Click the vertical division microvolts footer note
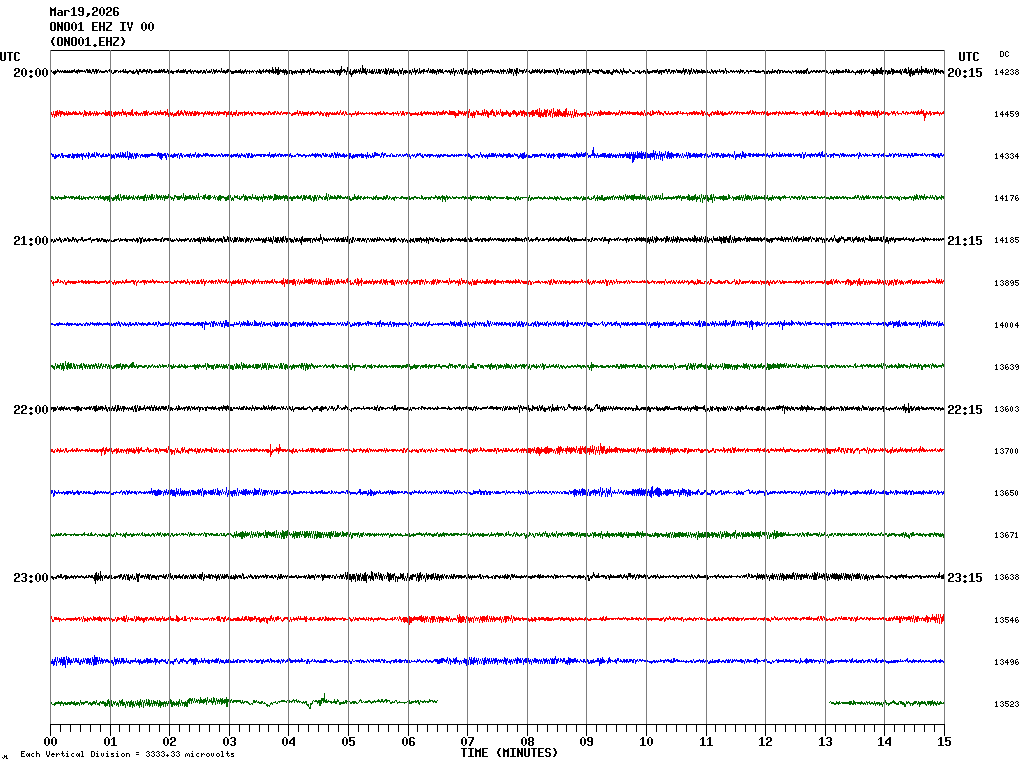Image resolution: width=1024 pixels, height=768 pixels. coord(127,754)
